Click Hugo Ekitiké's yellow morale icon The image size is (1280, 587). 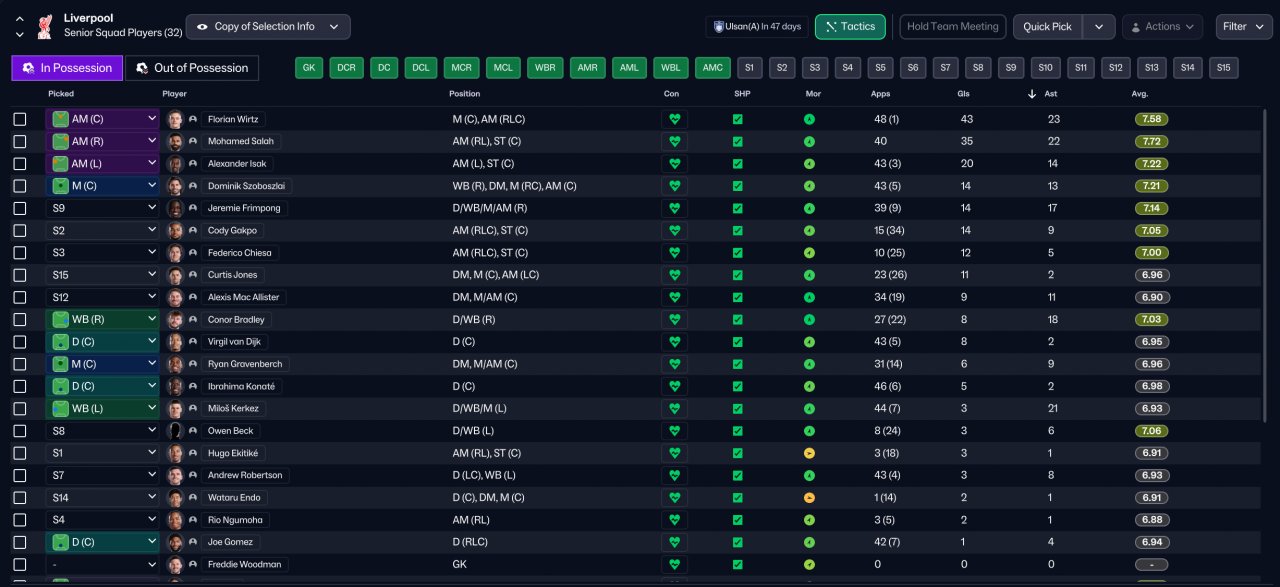coord(809,453)
